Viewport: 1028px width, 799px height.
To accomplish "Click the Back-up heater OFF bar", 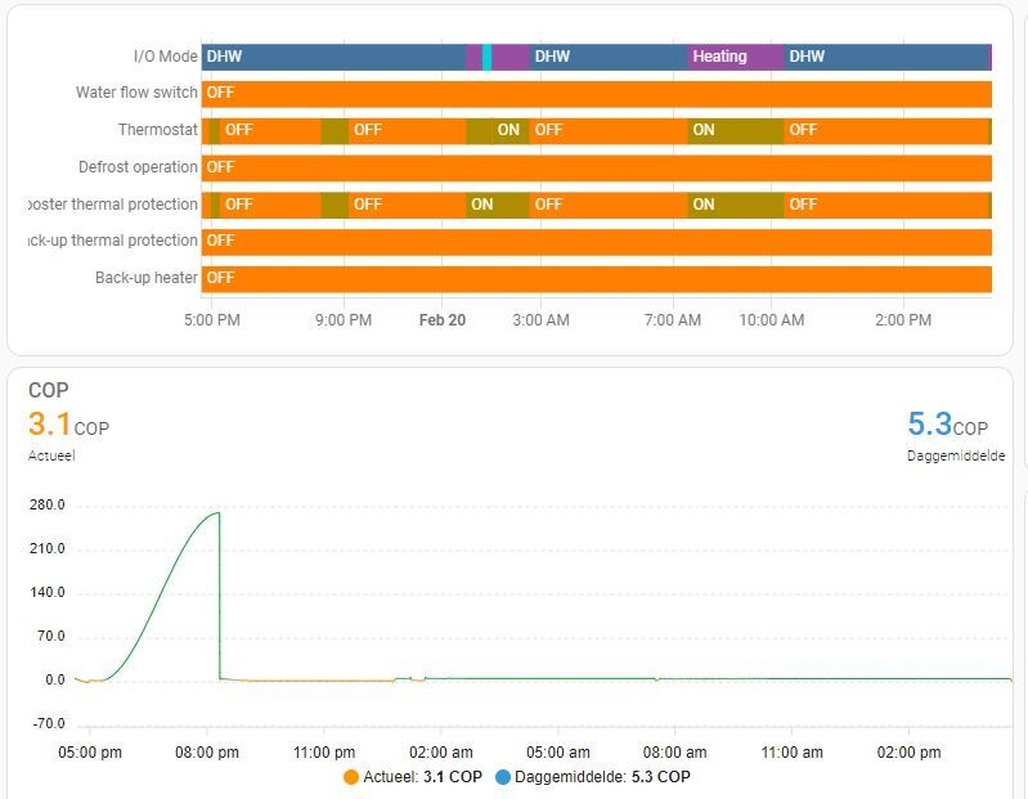I will [x=597, y=279].
